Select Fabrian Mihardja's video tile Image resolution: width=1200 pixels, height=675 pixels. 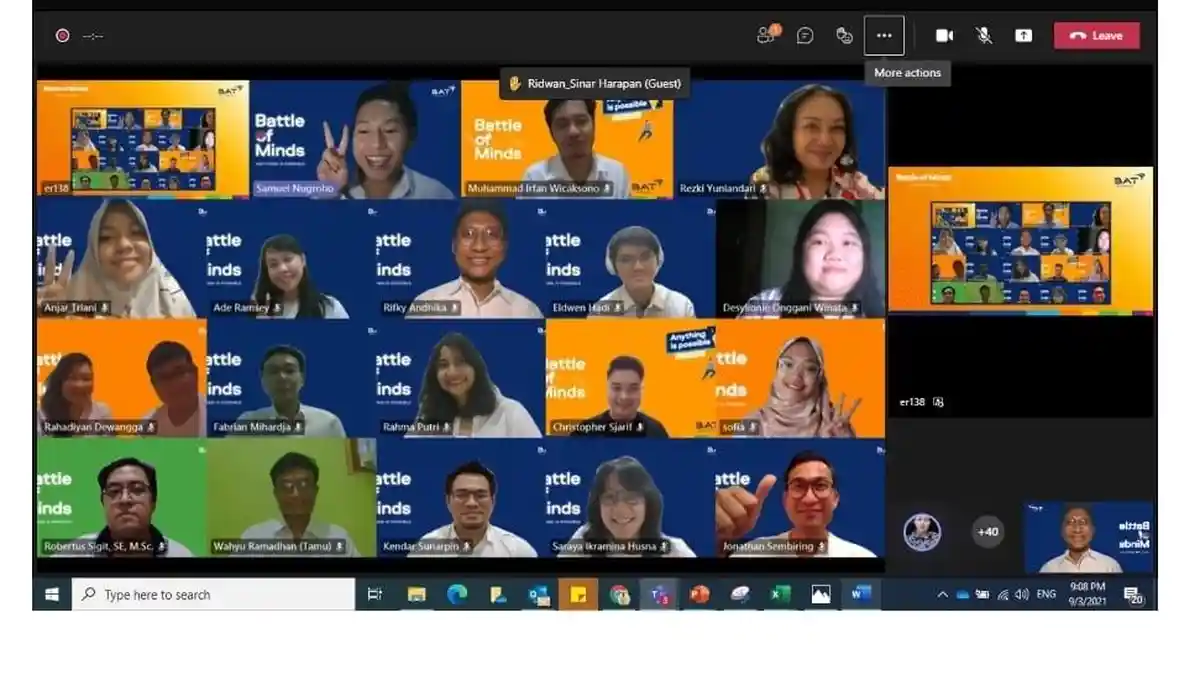[x=292, y=378]
